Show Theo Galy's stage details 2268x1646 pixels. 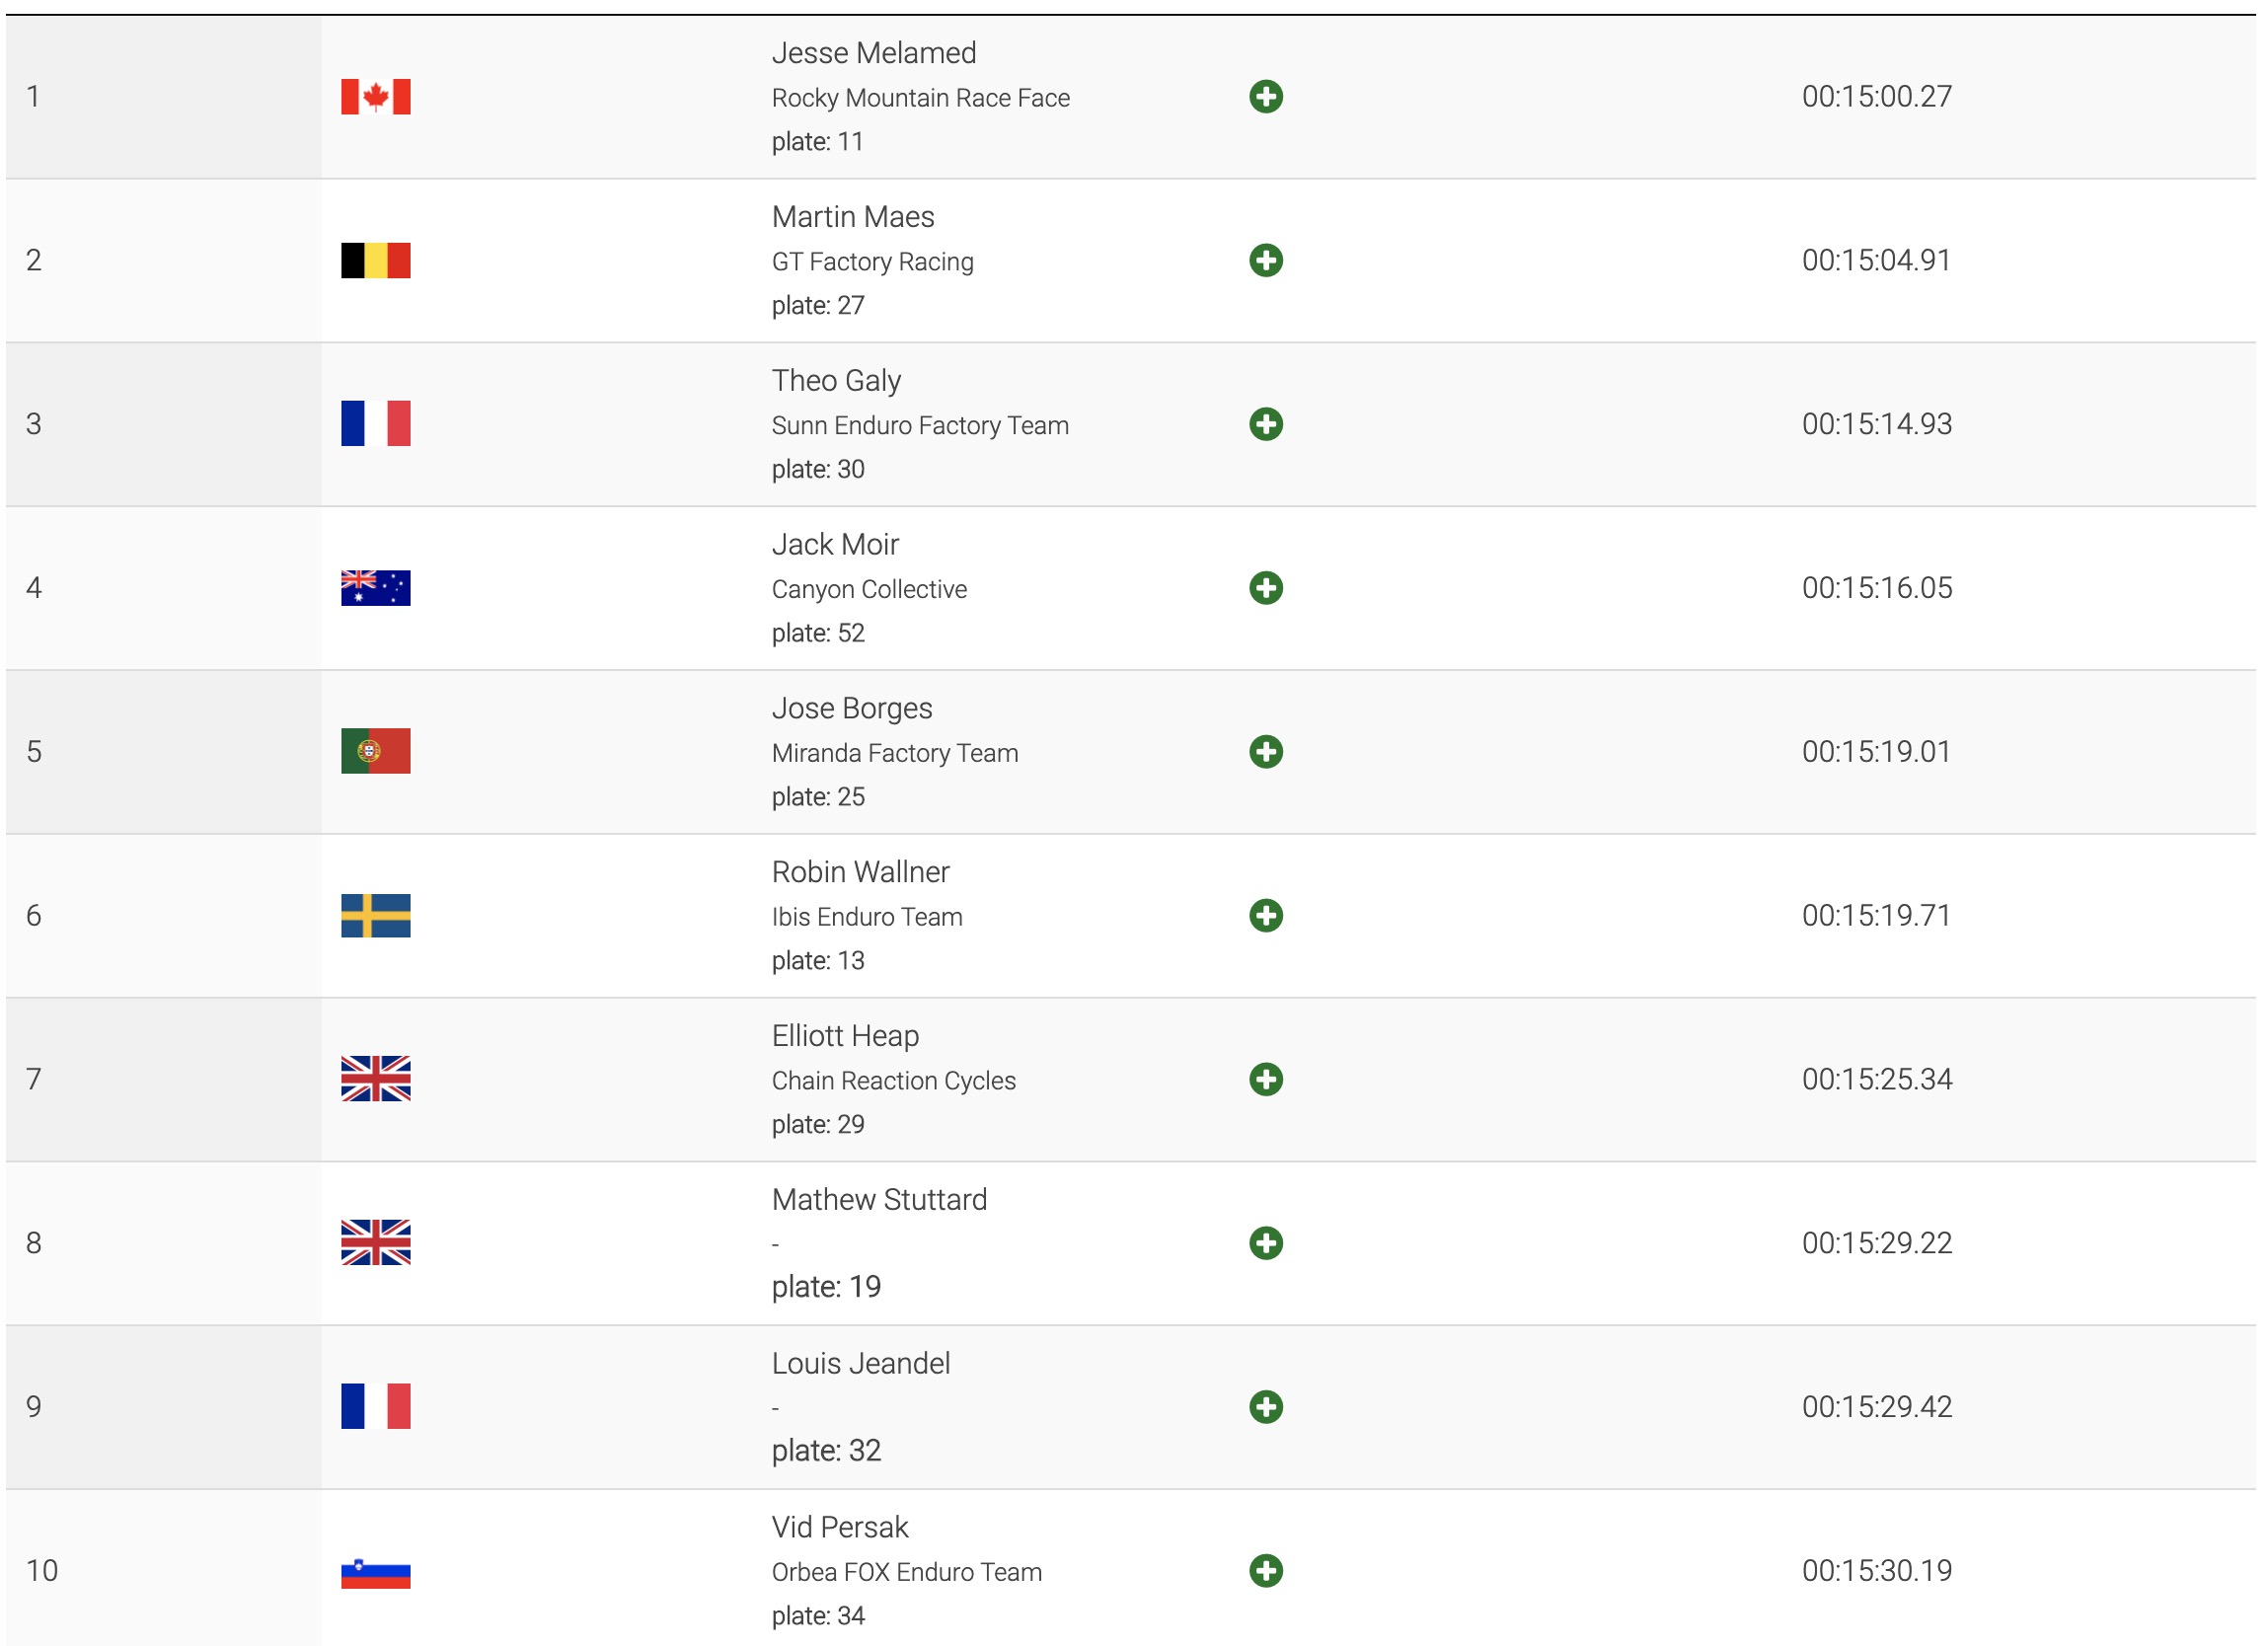1265,424
